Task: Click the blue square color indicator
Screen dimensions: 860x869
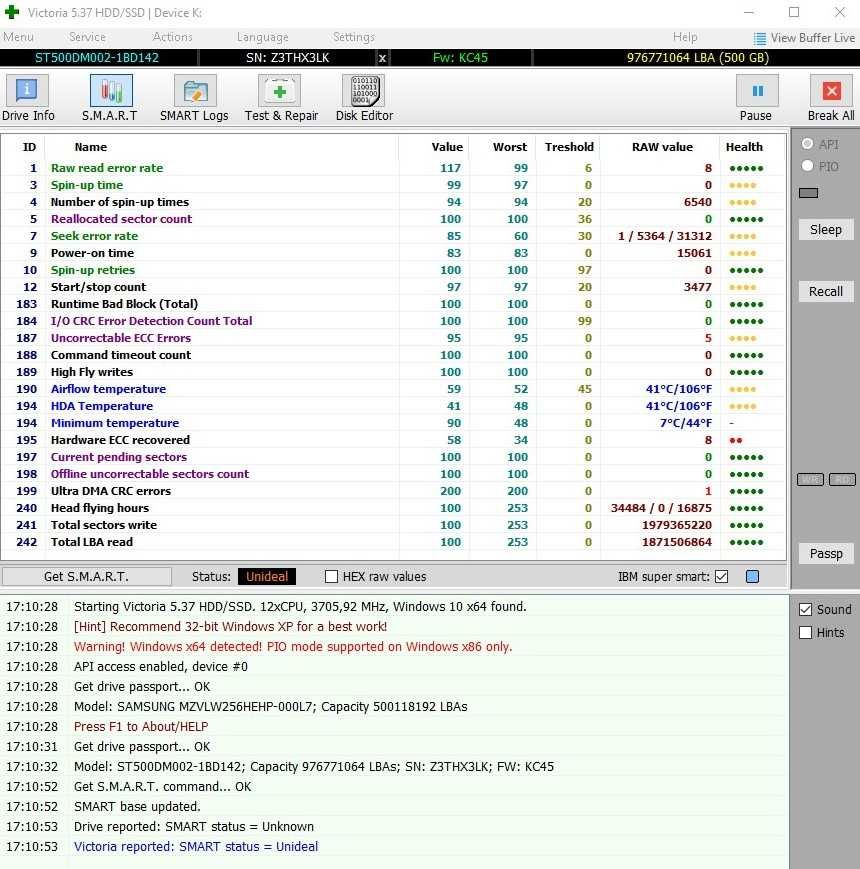Action: [x=752, y=576]
